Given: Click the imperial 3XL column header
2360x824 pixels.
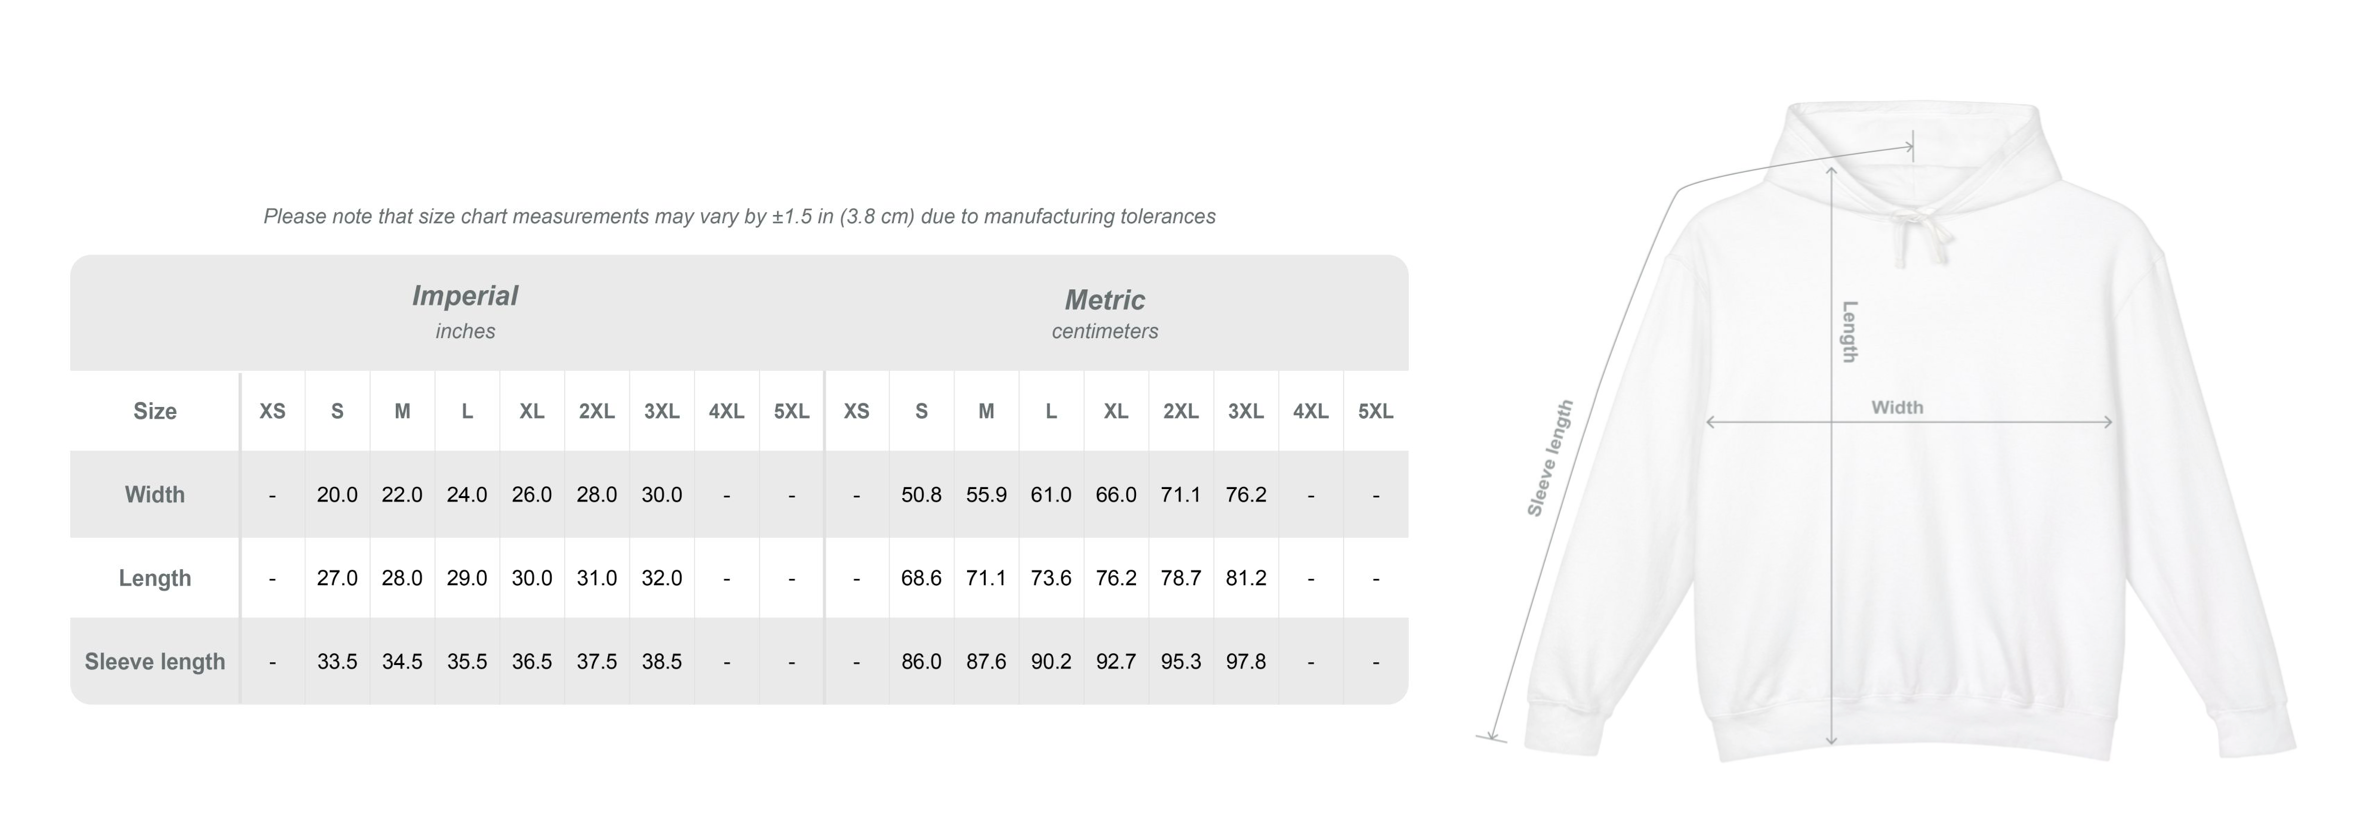Looking at the screenshot, I should (662, 411).
